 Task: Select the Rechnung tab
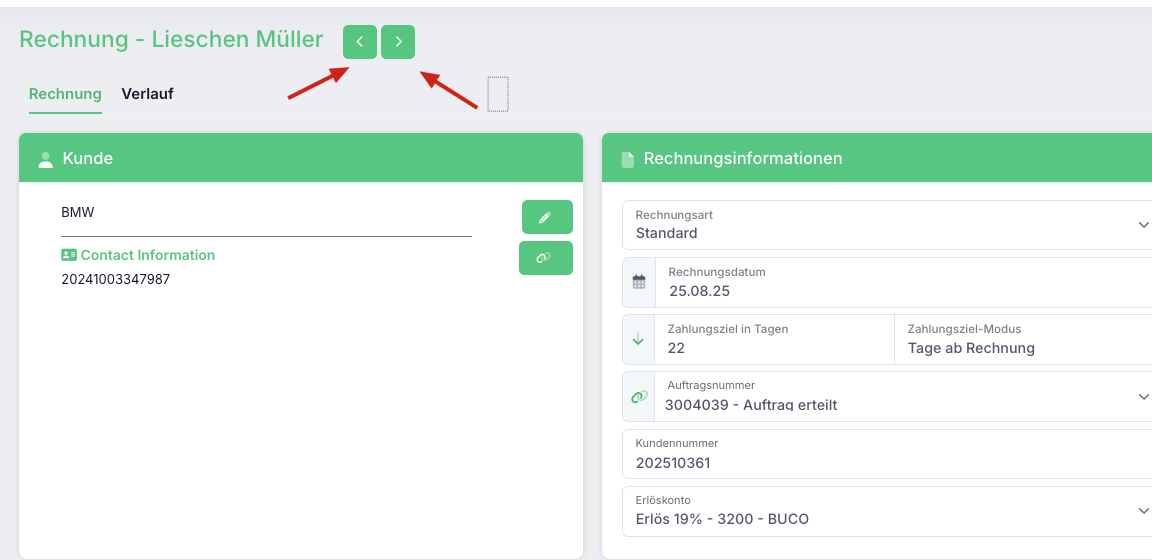point(65,94)
